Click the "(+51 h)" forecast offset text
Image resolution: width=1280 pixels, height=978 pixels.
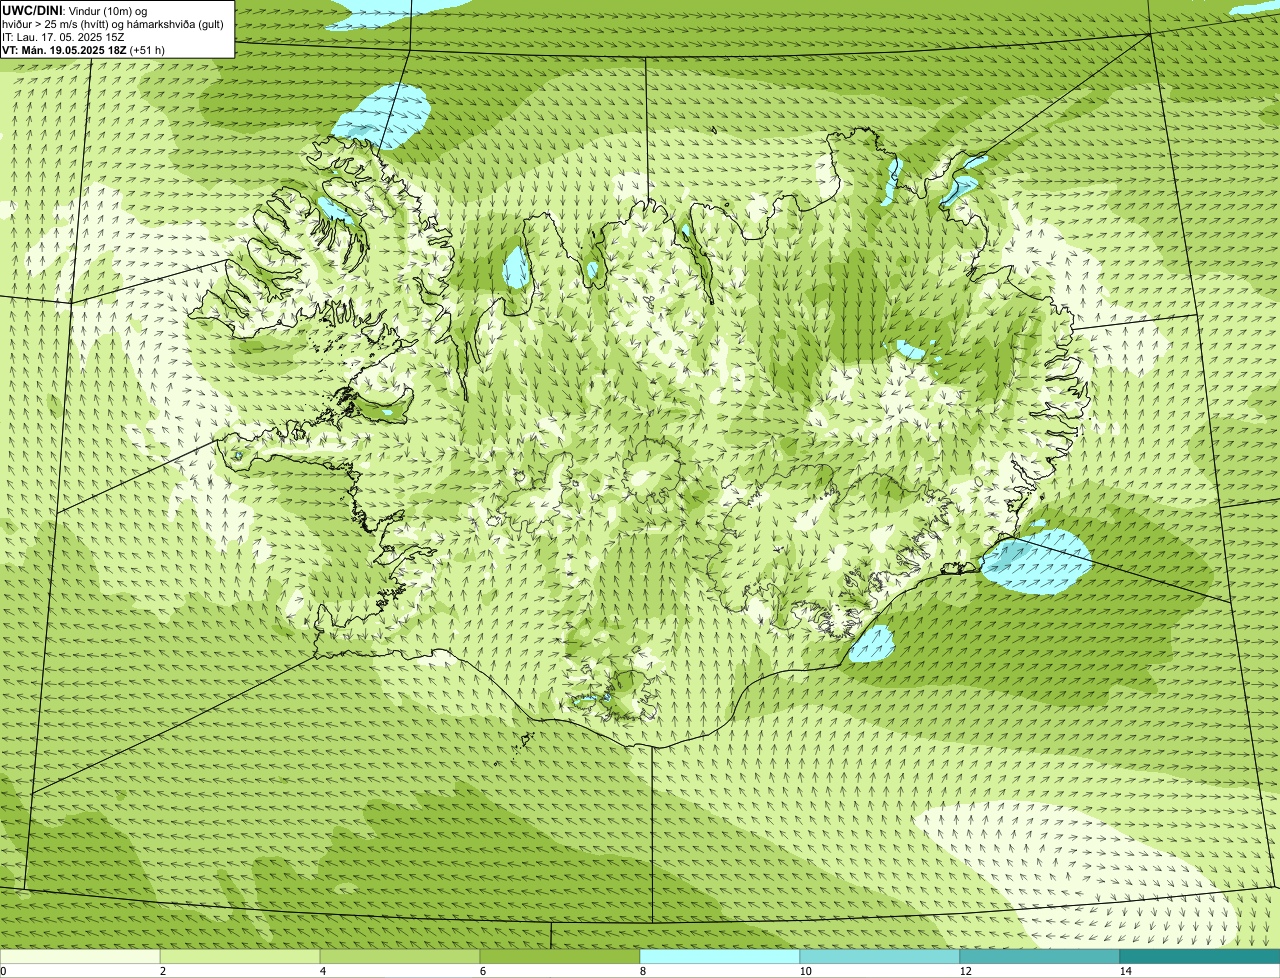click(x=148, y=50)
